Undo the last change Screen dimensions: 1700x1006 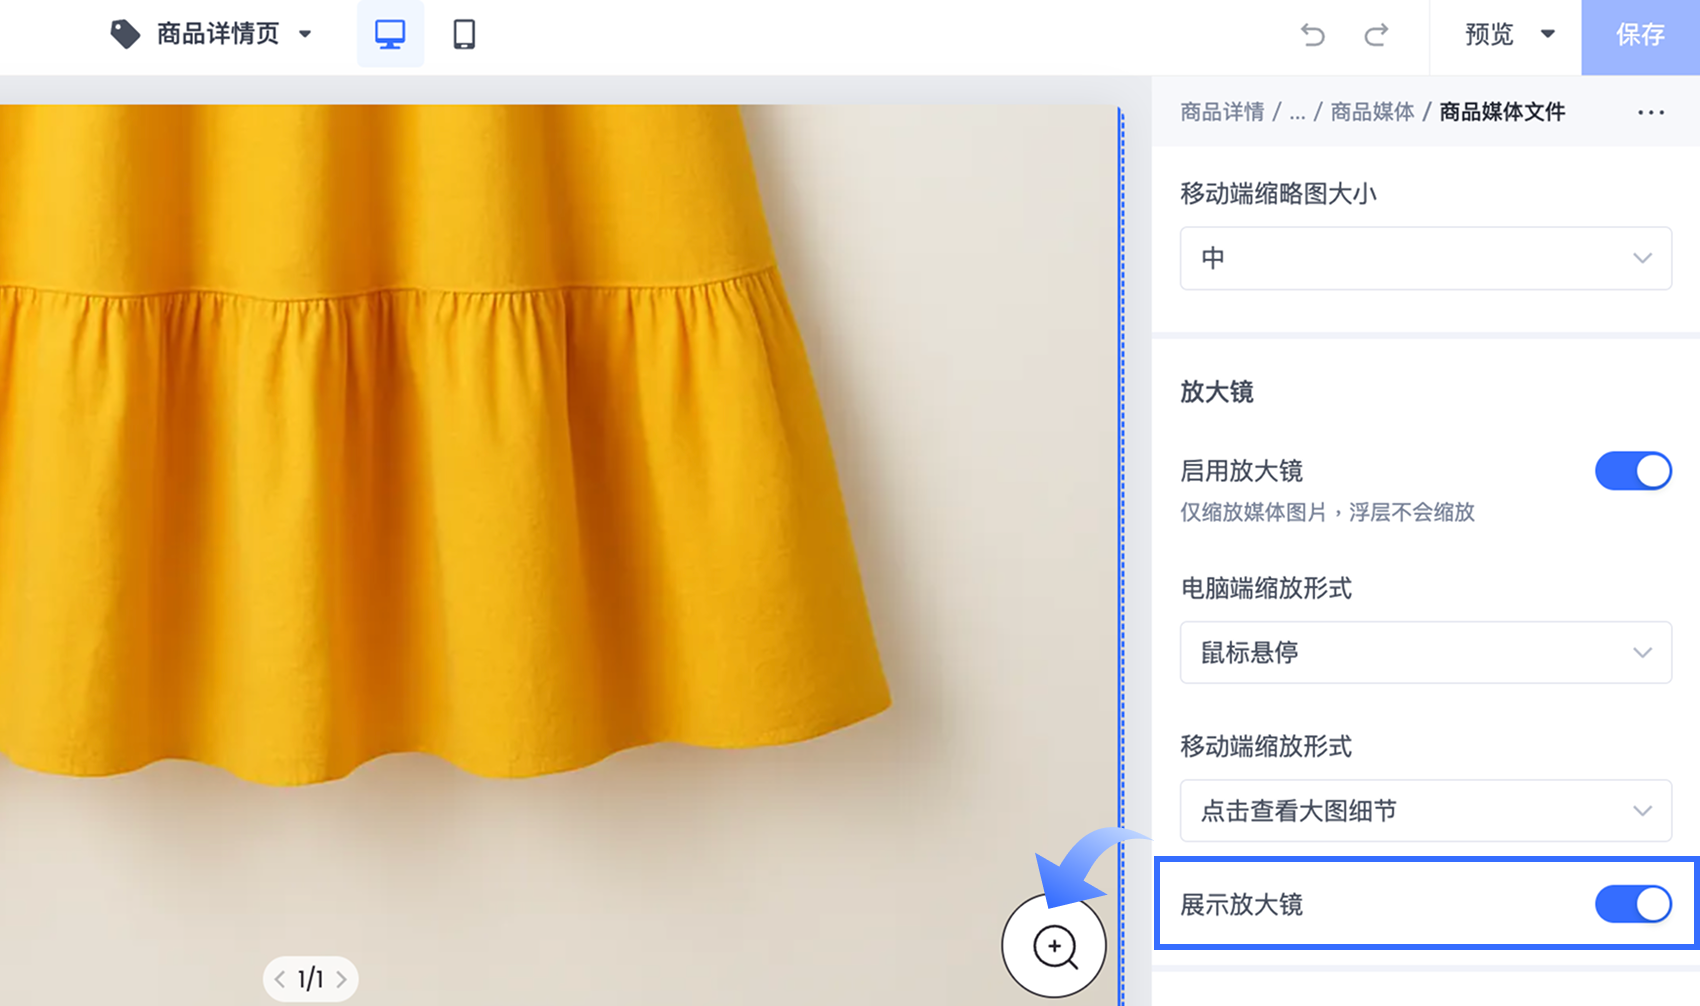(x=1312, y=34)
